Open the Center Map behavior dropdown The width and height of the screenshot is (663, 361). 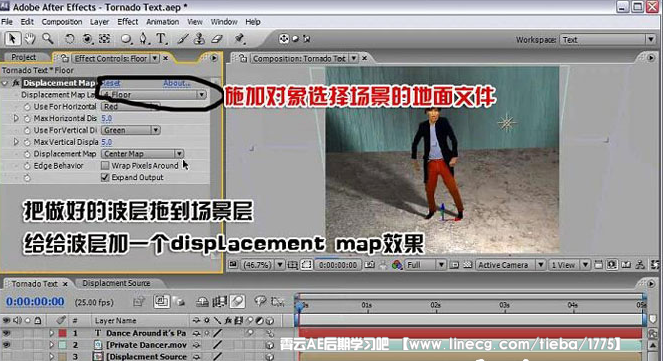[142, 154]
